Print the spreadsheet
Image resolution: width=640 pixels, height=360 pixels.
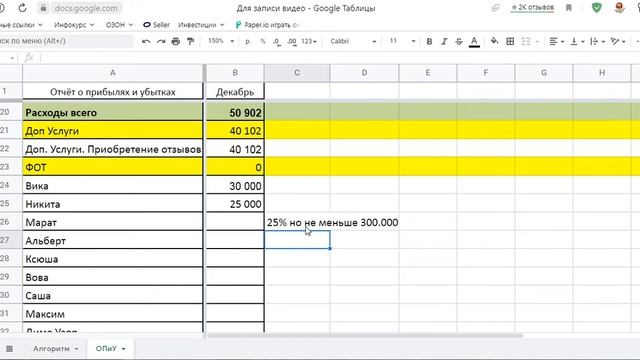[x=176, y=41]
